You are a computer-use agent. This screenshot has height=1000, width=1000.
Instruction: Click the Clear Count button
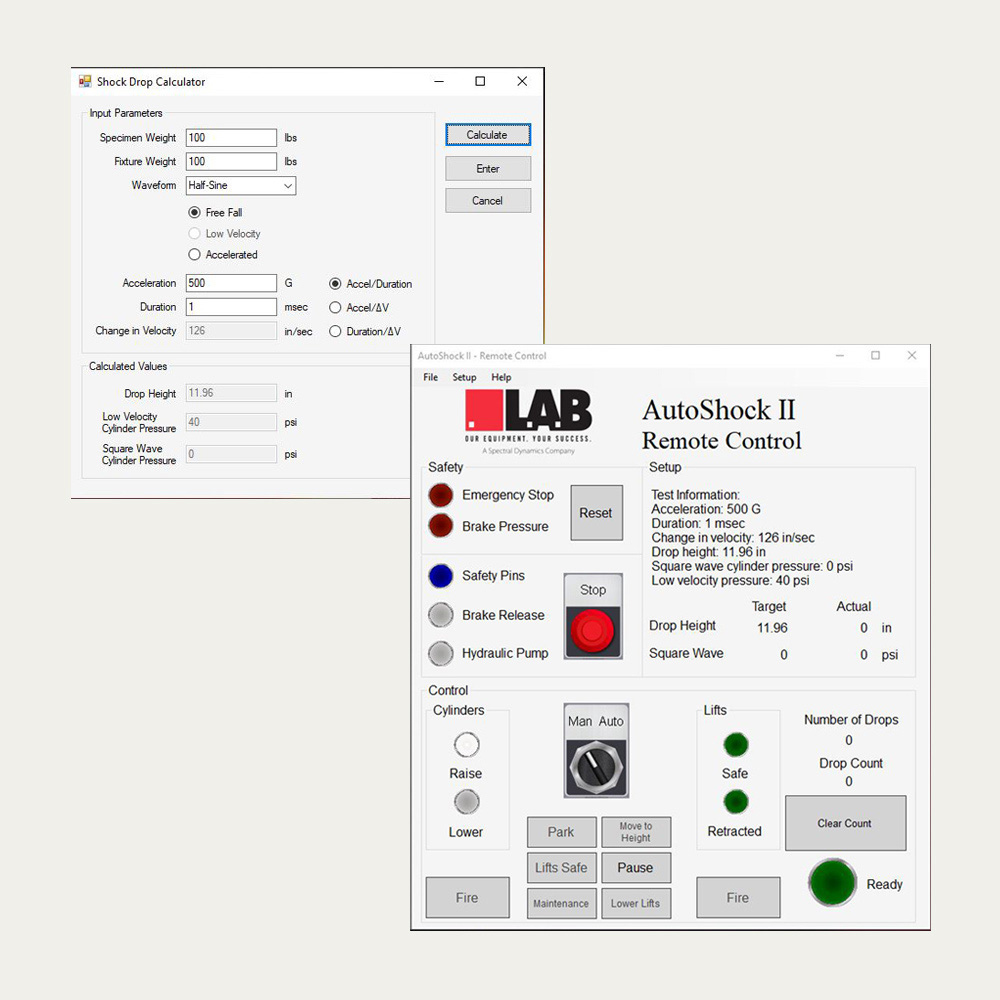[845, 823]
